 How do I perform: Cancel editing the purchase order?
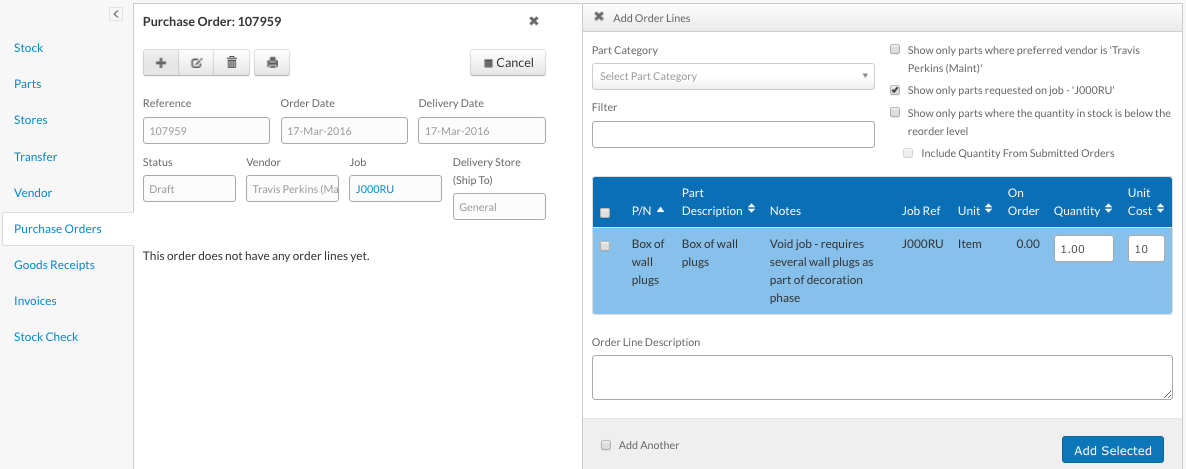pyautogui.click(x=508, y=63)
